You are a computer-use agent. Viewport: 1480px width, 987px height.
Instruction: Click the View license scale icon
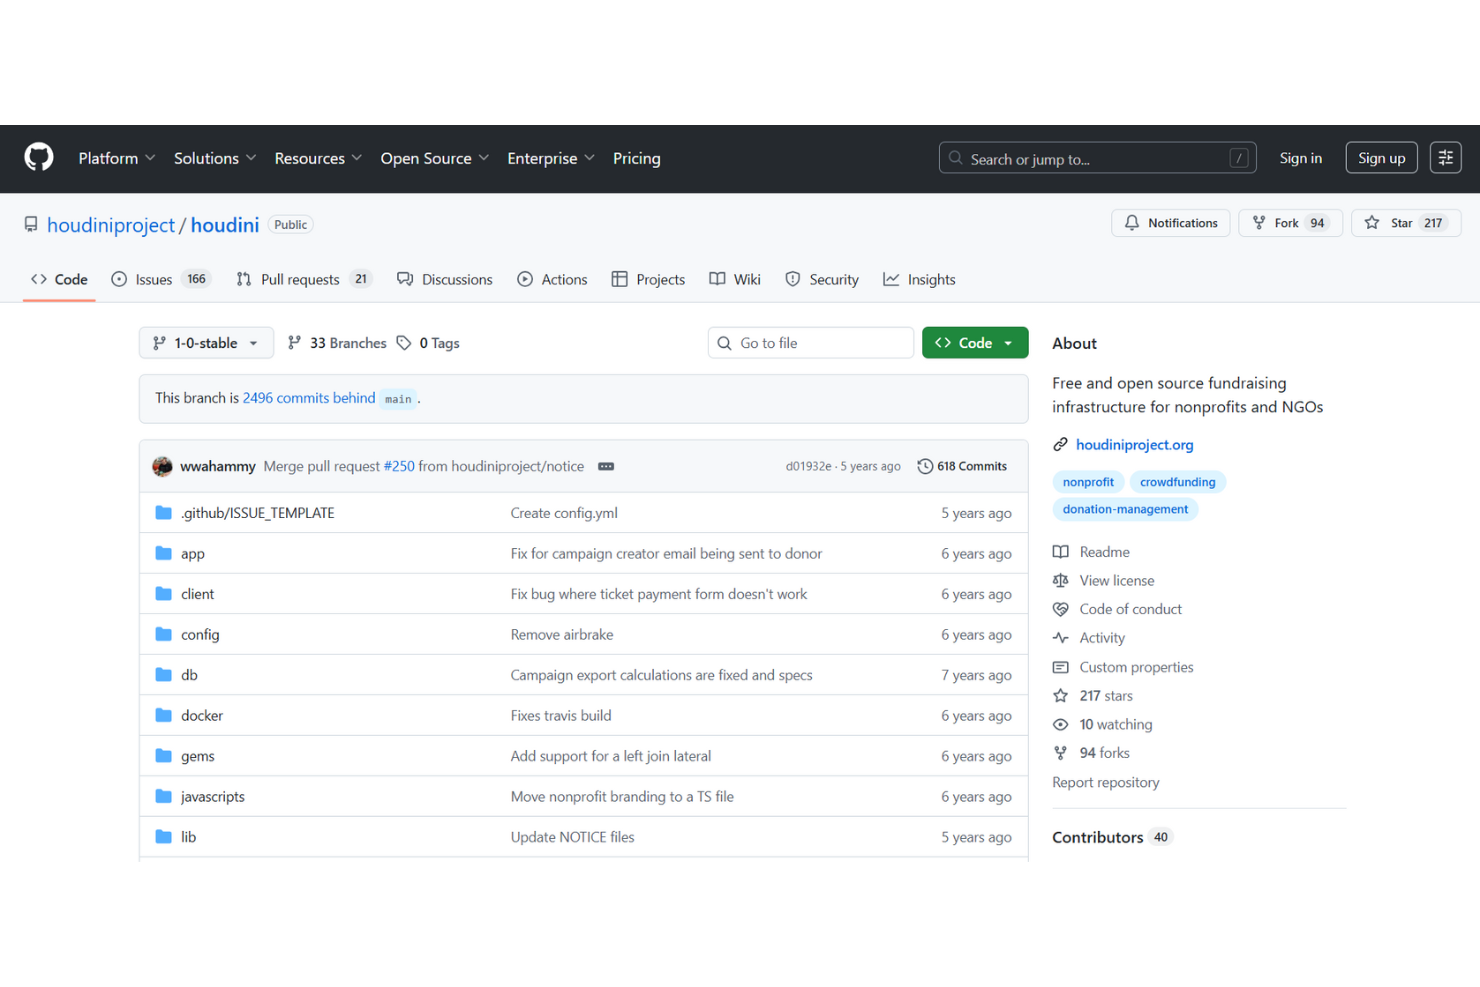coord(1060,580)
